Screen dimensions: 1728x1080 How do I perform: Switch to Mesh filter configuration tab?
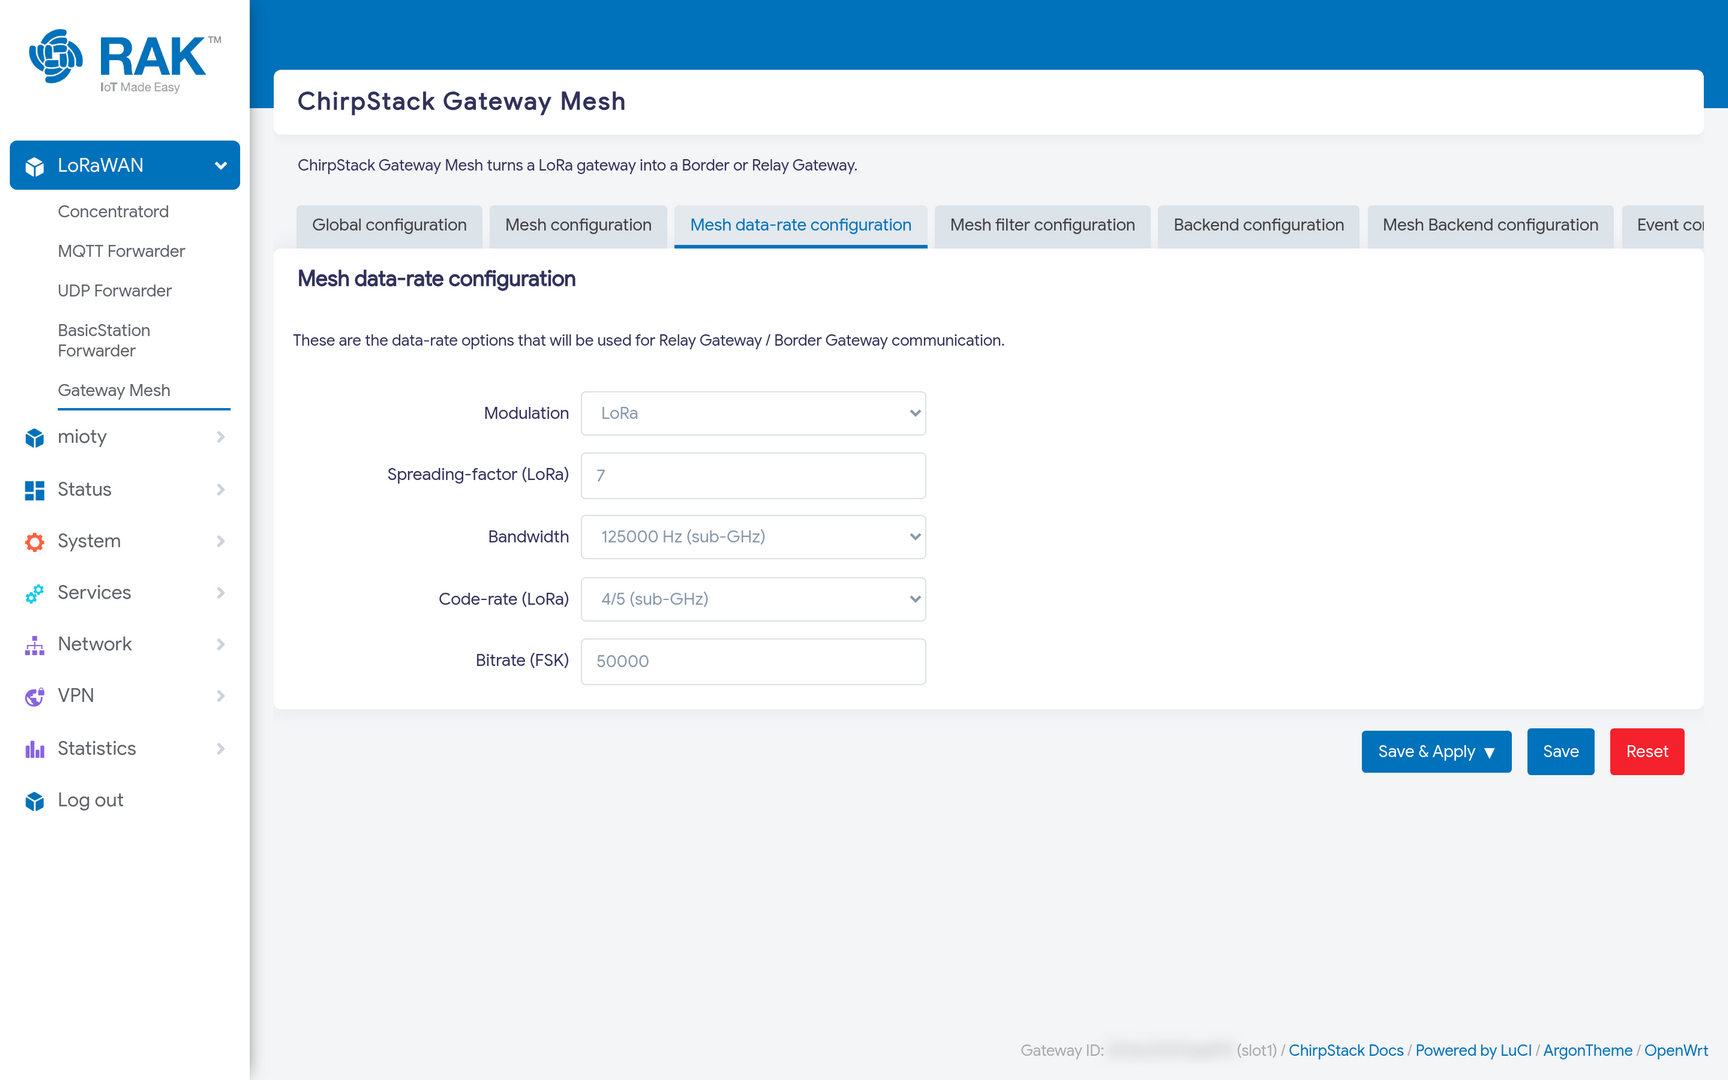(x=1042, y=226)
